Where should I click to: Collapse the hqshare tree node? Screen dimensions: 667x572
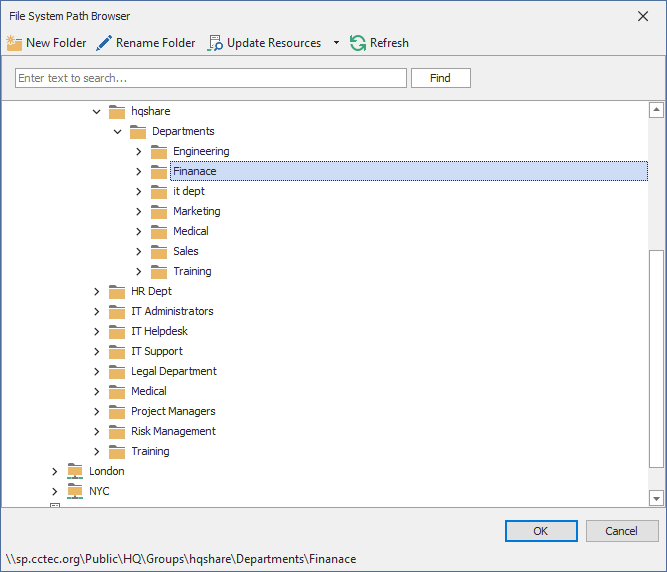tap(97, 111)
